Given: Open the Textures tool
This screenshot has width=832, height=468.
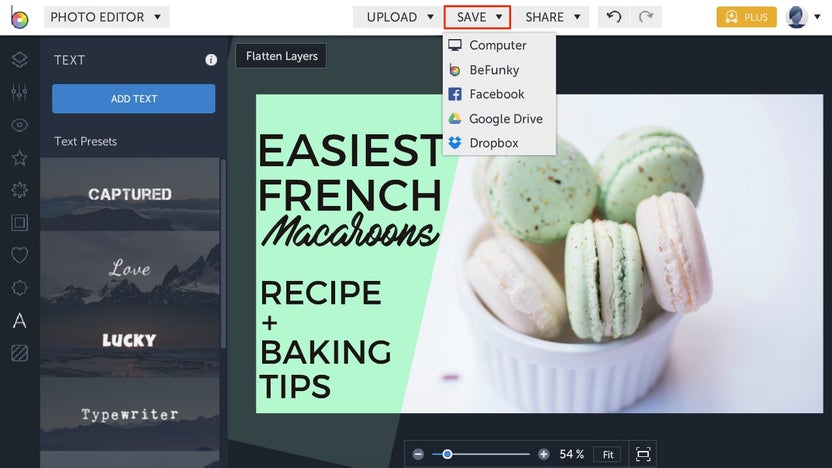Looking at the screenshot, I should click(x=20, y=353).
